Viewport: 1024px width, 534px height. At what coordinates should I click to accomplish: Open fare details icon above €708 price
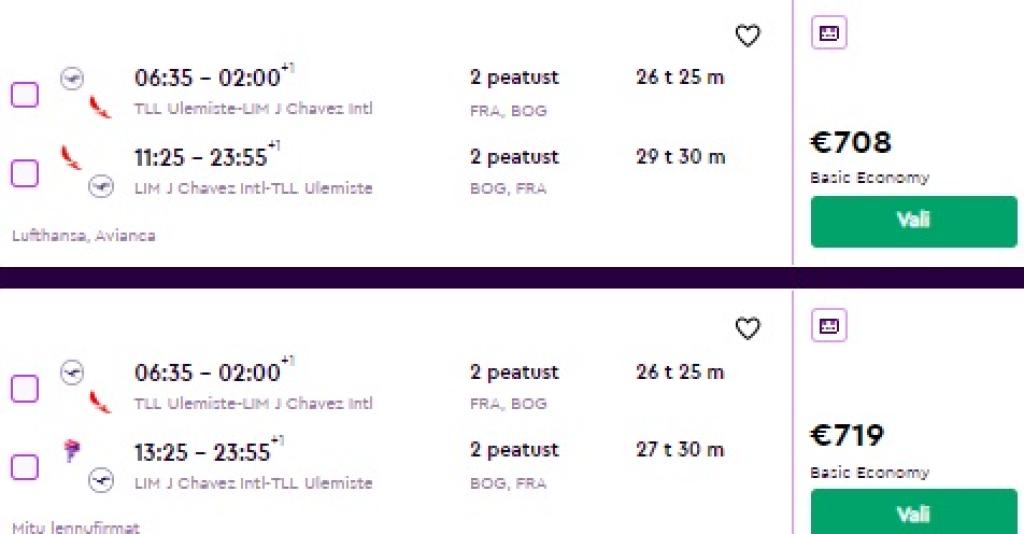coord(829,33)
